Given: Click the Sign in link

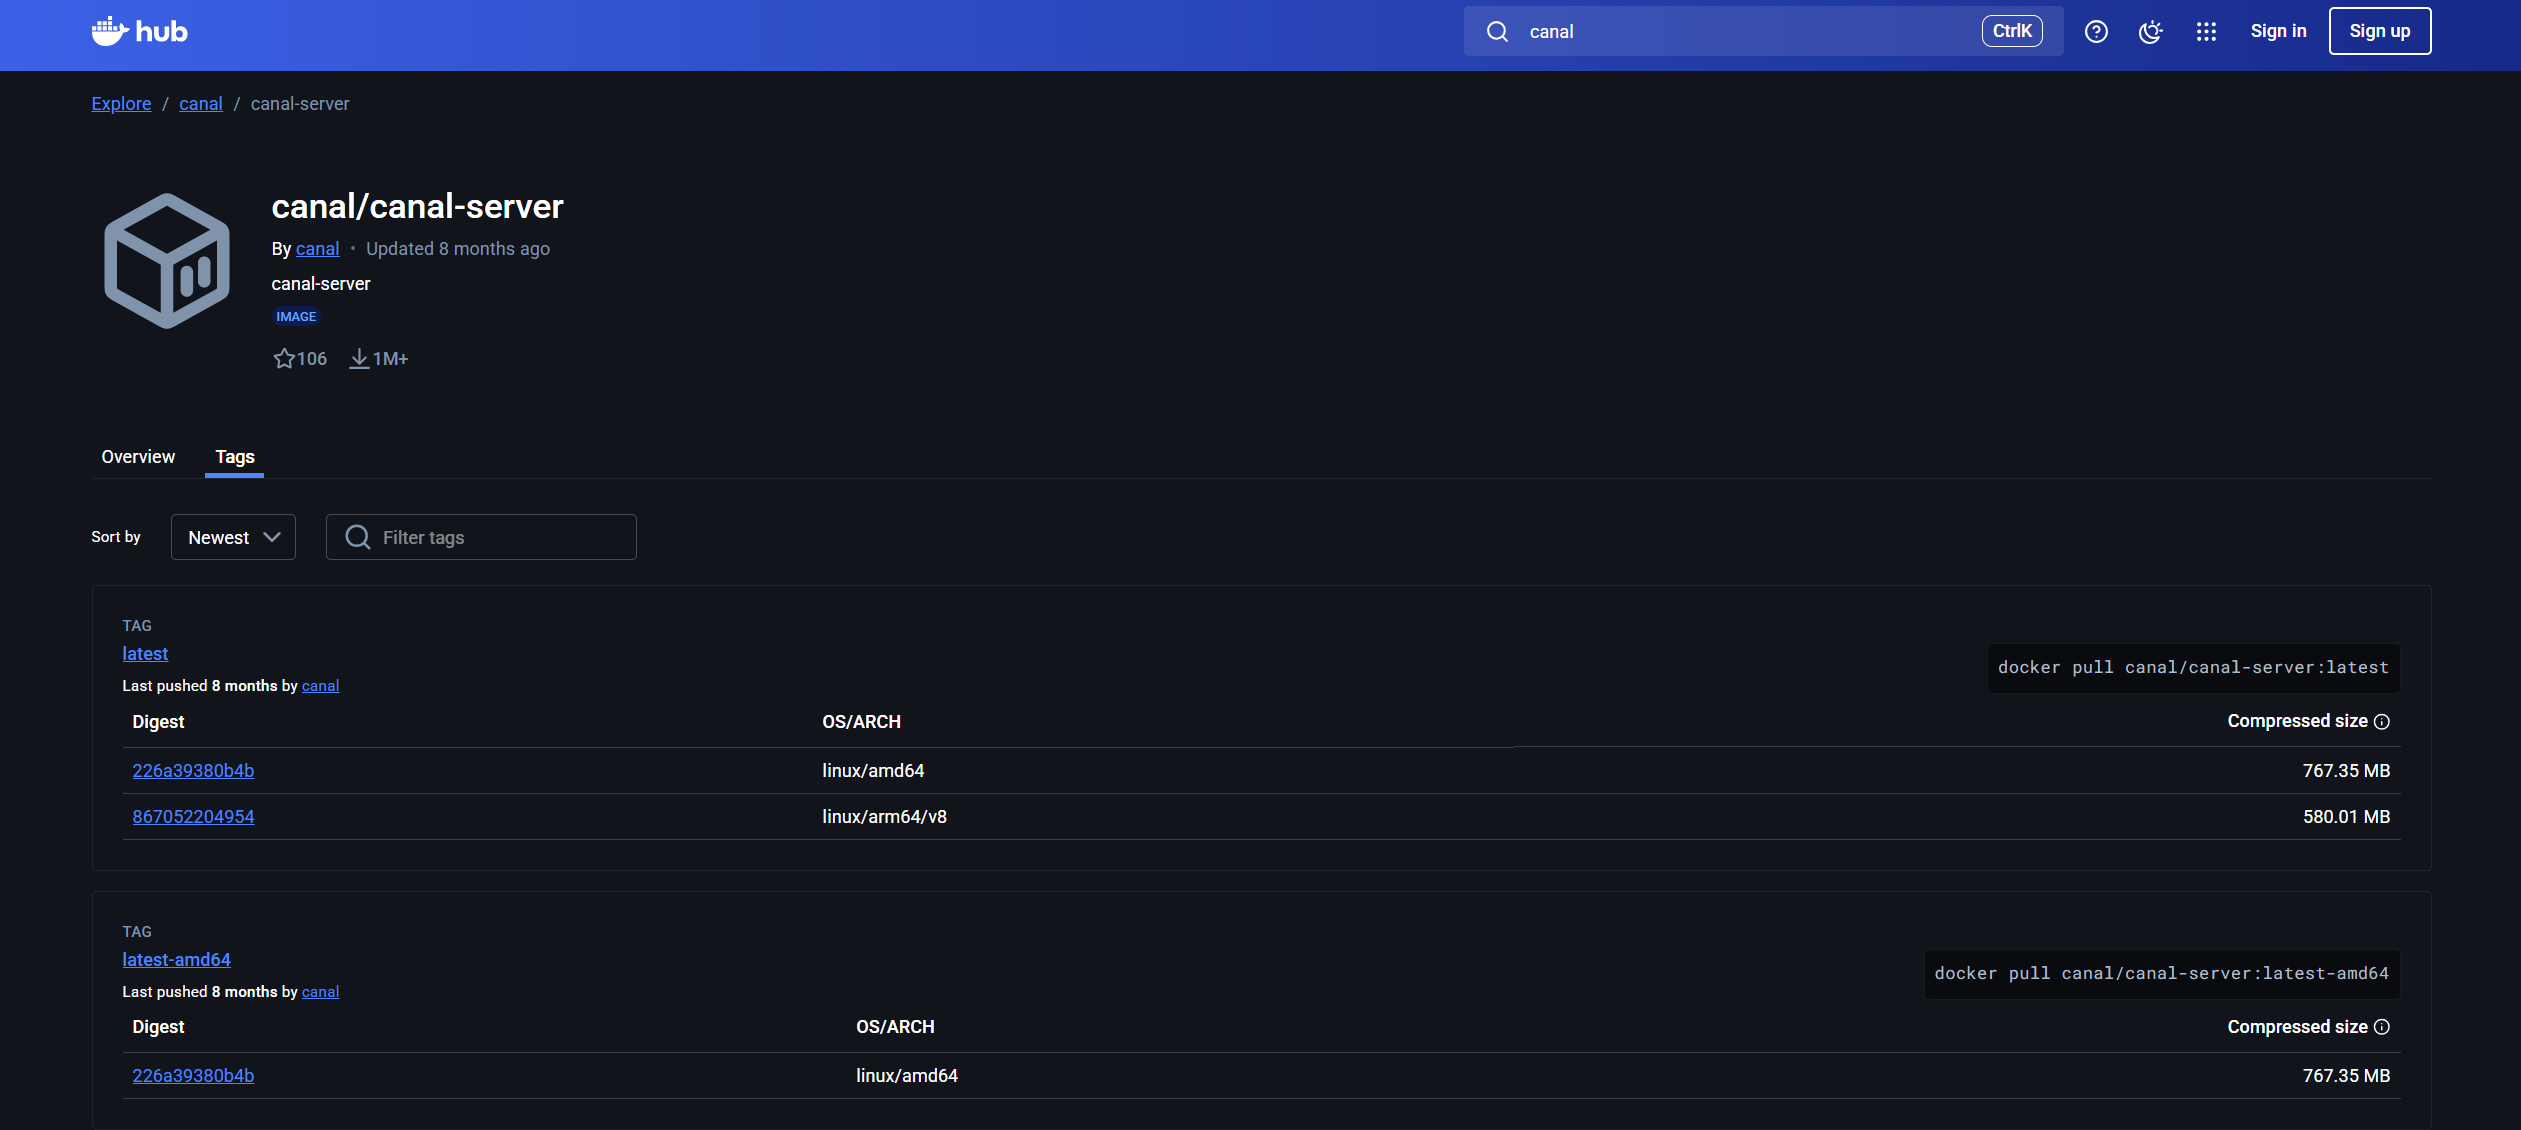Looking at the screenshot, I should click(2278, 31).
